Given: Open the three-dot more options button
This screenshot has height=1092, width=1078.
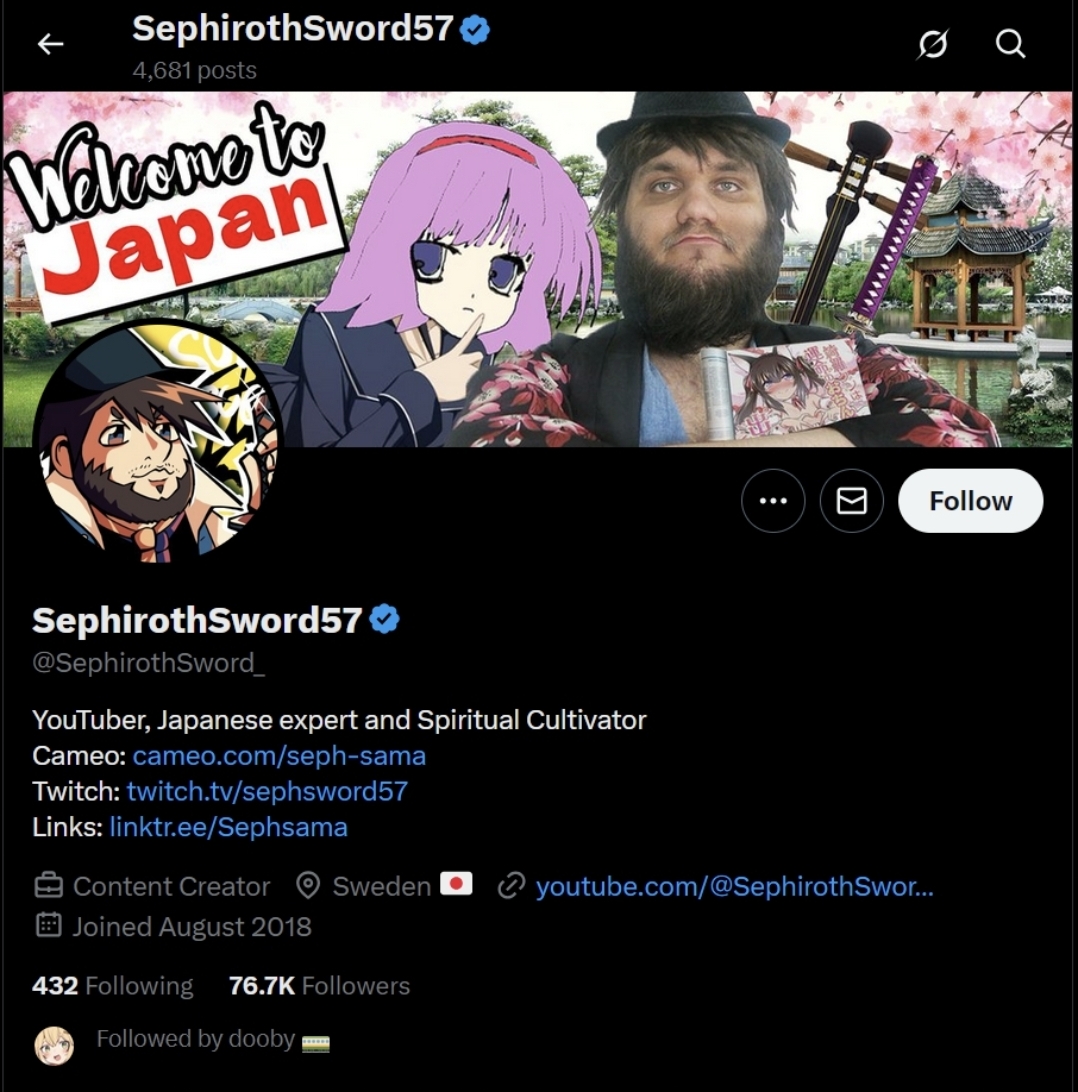Looking at the screenshot, I should coord(773,501).
